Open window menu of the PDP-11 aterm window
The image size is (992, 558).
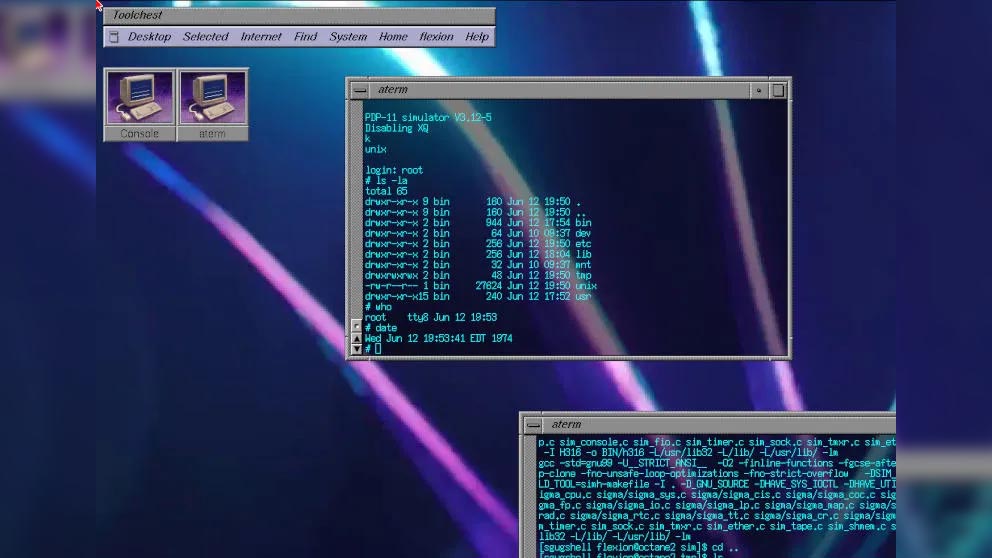(359, 90)
